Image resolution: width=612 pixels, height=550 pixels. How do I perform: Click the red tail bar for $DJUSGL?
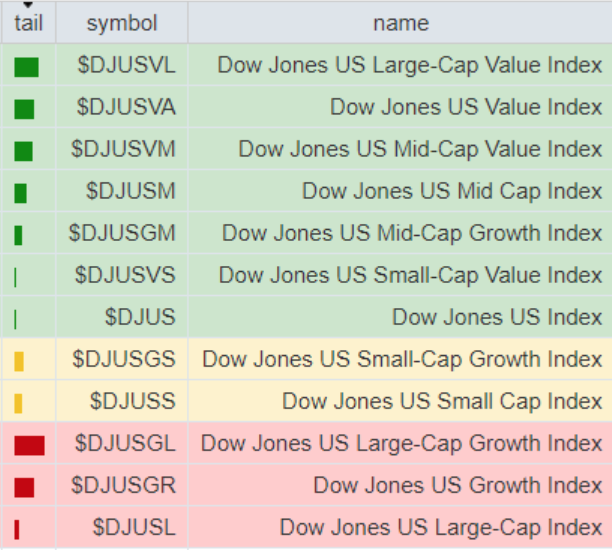(29, 445)
